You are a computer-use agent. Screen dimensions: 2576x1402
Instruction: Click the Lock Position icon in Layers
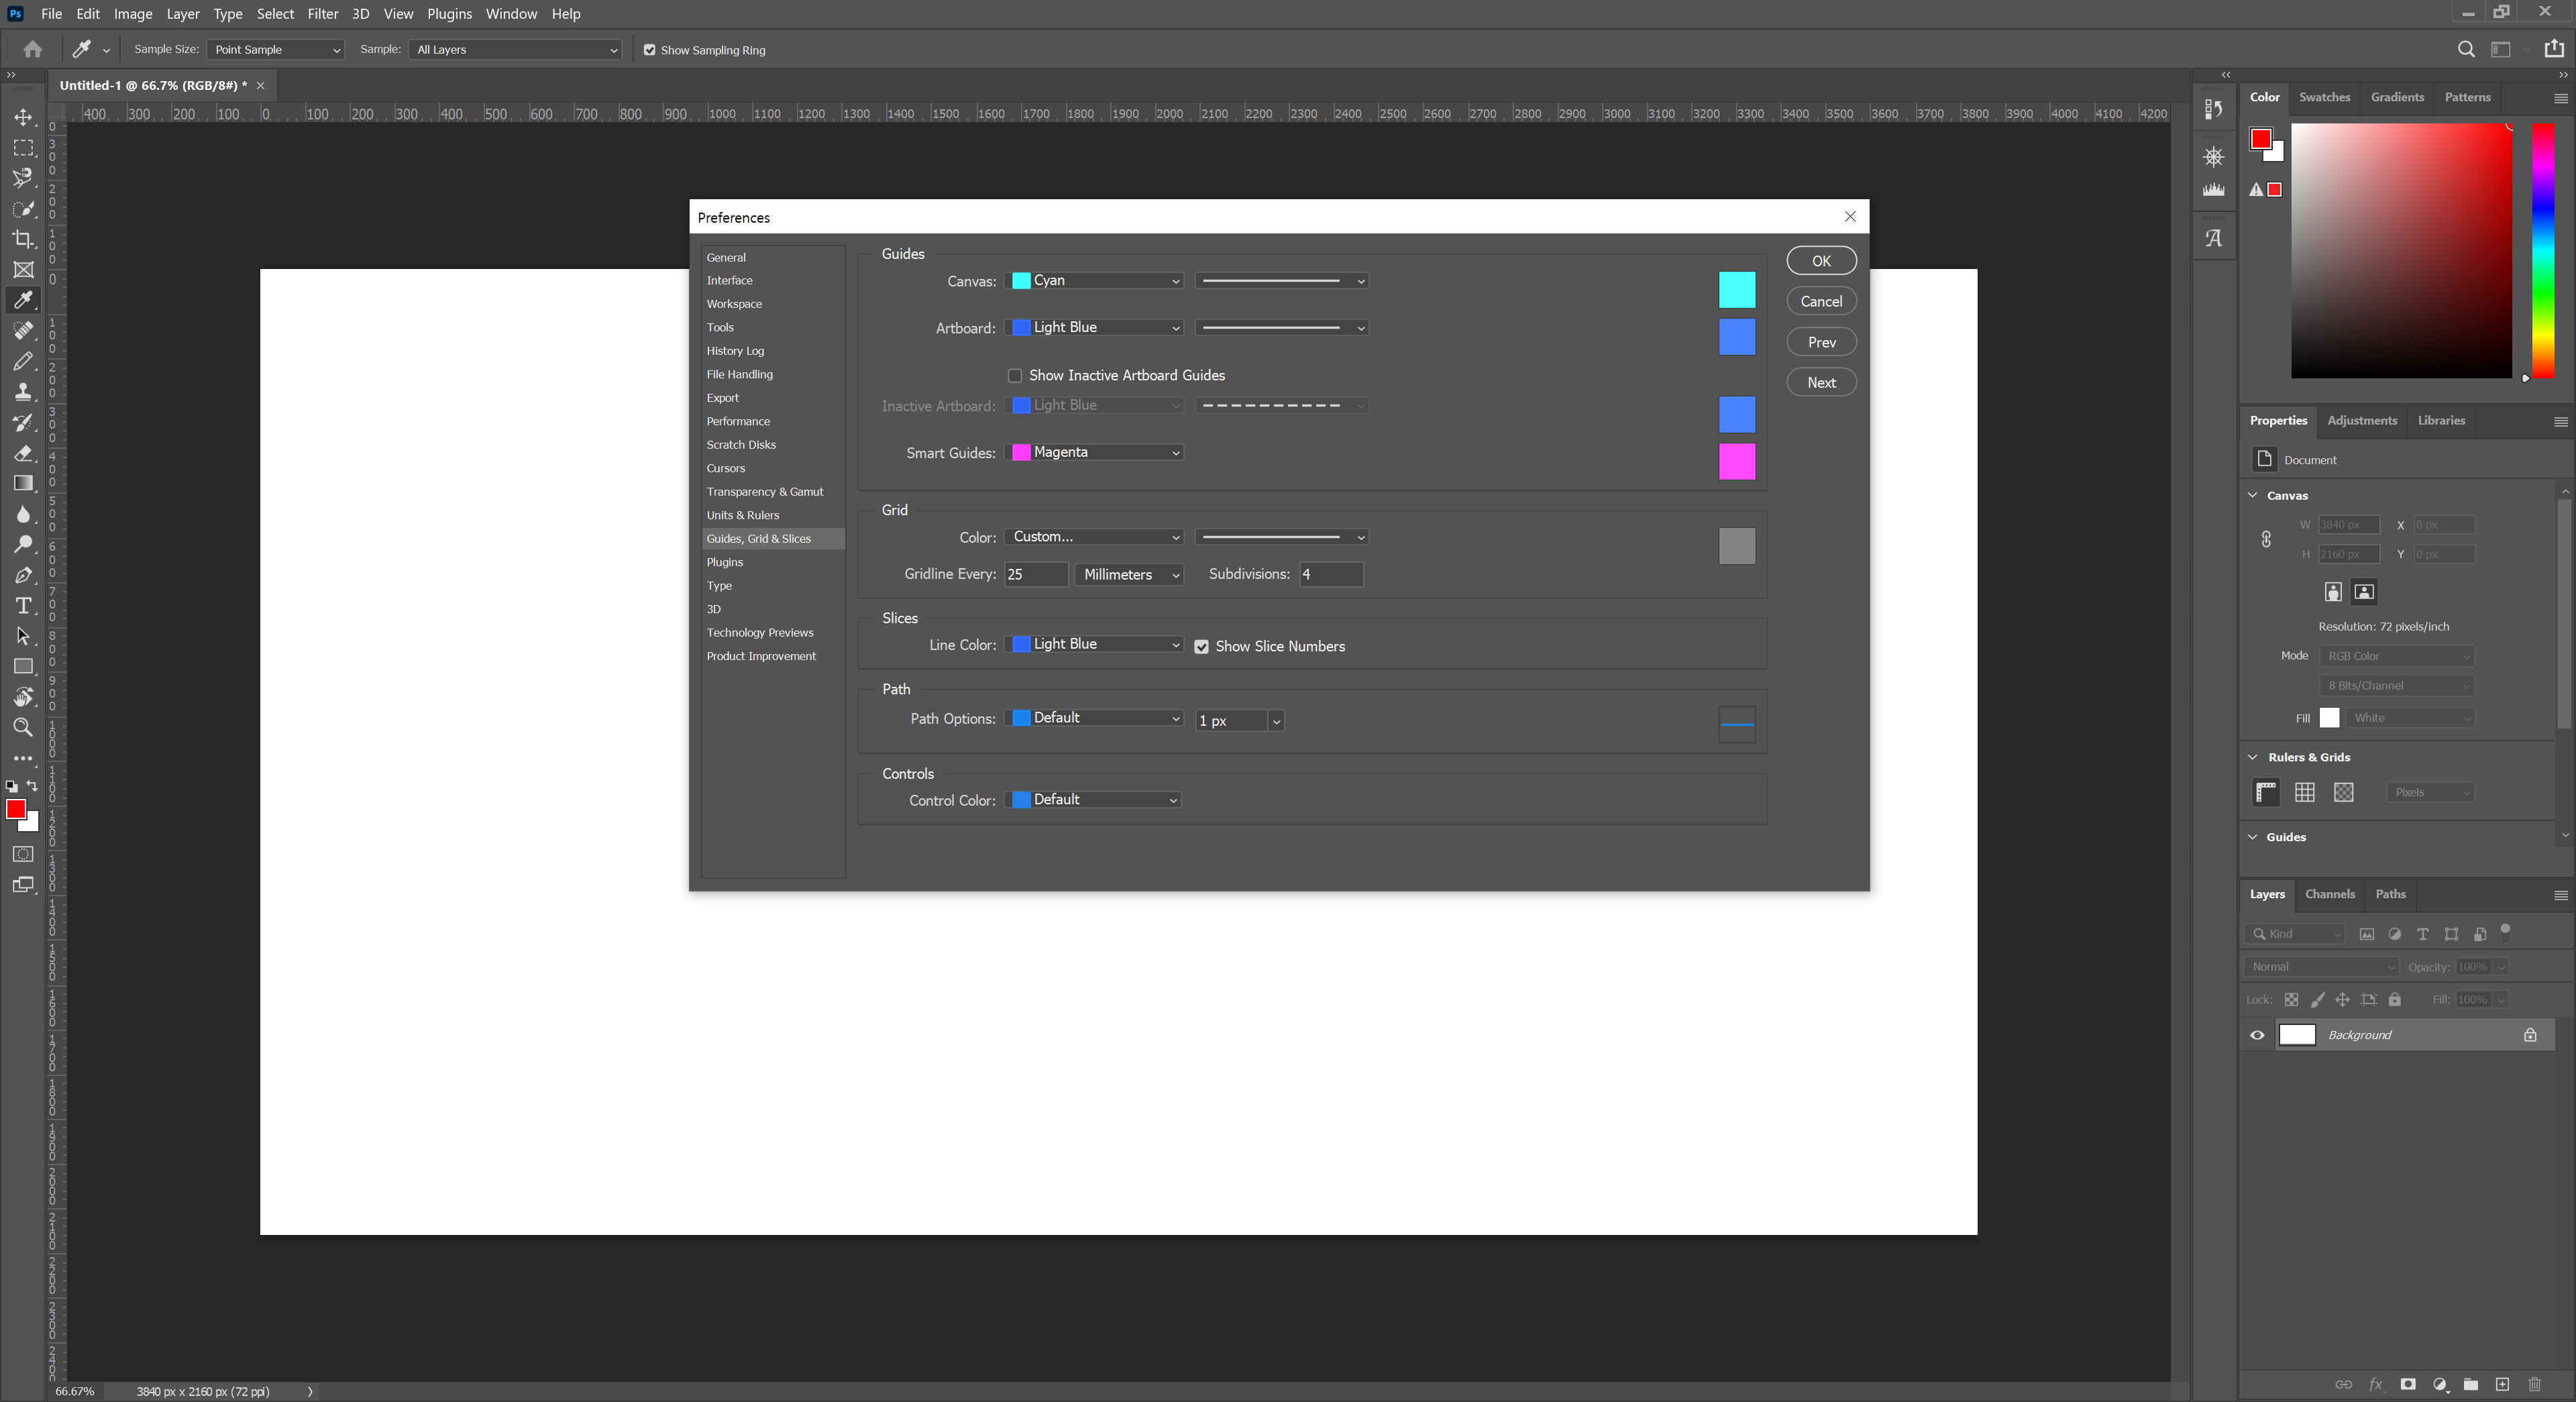[x=2343, y=1000]
